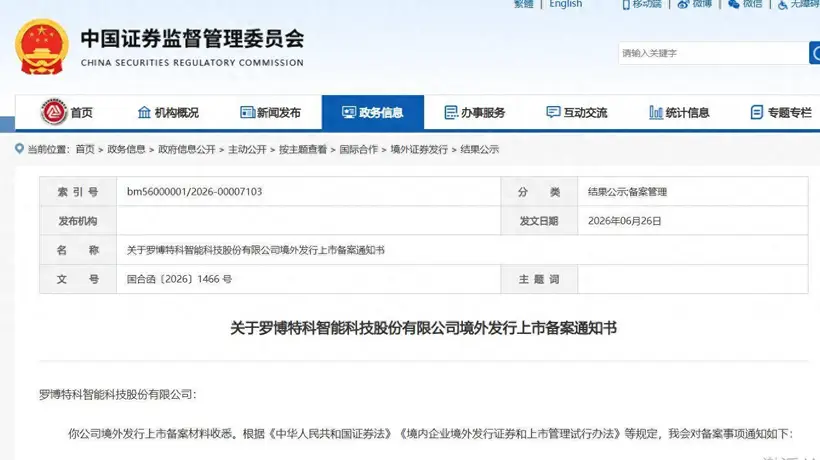Open the 办事服务 menu tab
Viewport: 820px width, 460px height.
click(x=475, y=112)
